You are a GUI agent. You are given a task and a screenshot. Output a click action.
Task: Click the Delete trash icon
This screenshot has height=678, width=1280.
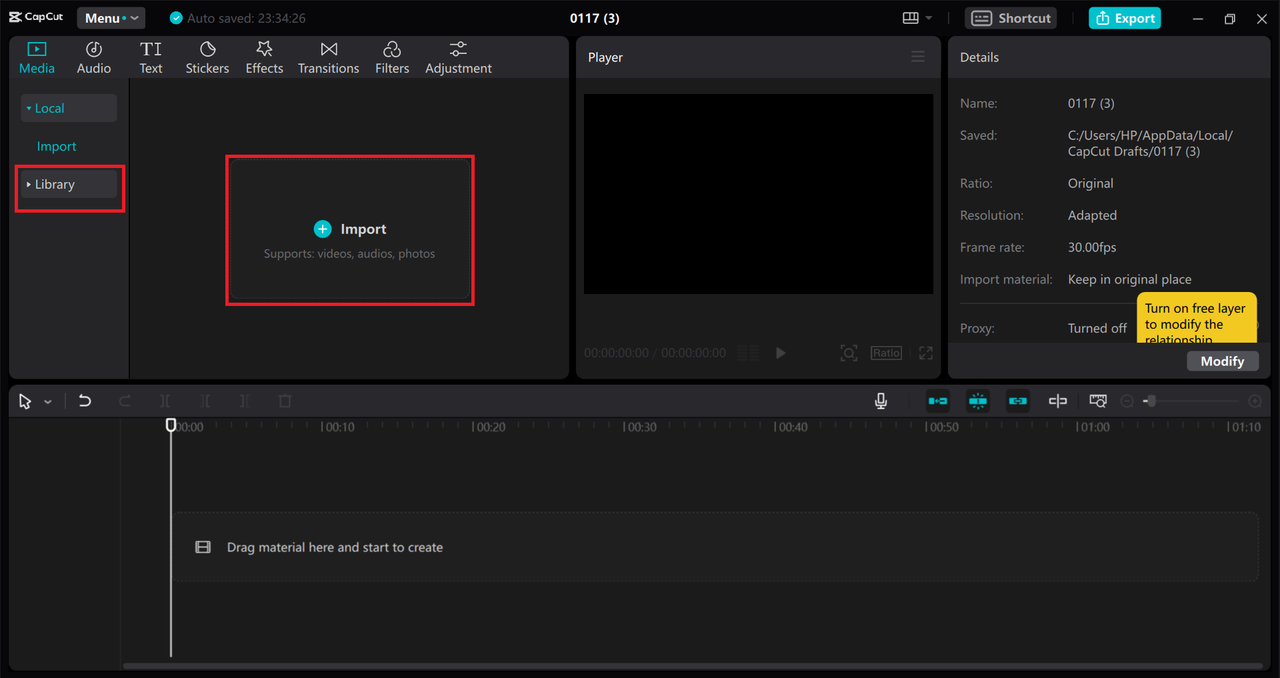click(x=285, y=401)
